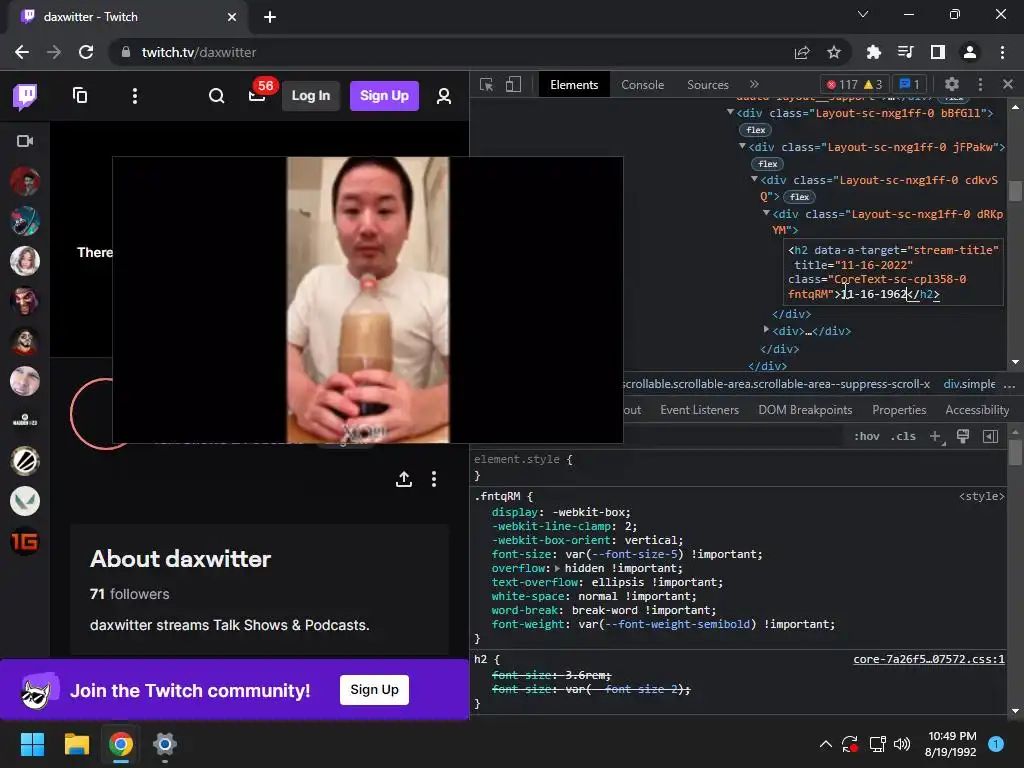The height and width of the screenshot is (768, 1024).
Task: Toggle Chrome side panel icon
Action: point(937,52)
